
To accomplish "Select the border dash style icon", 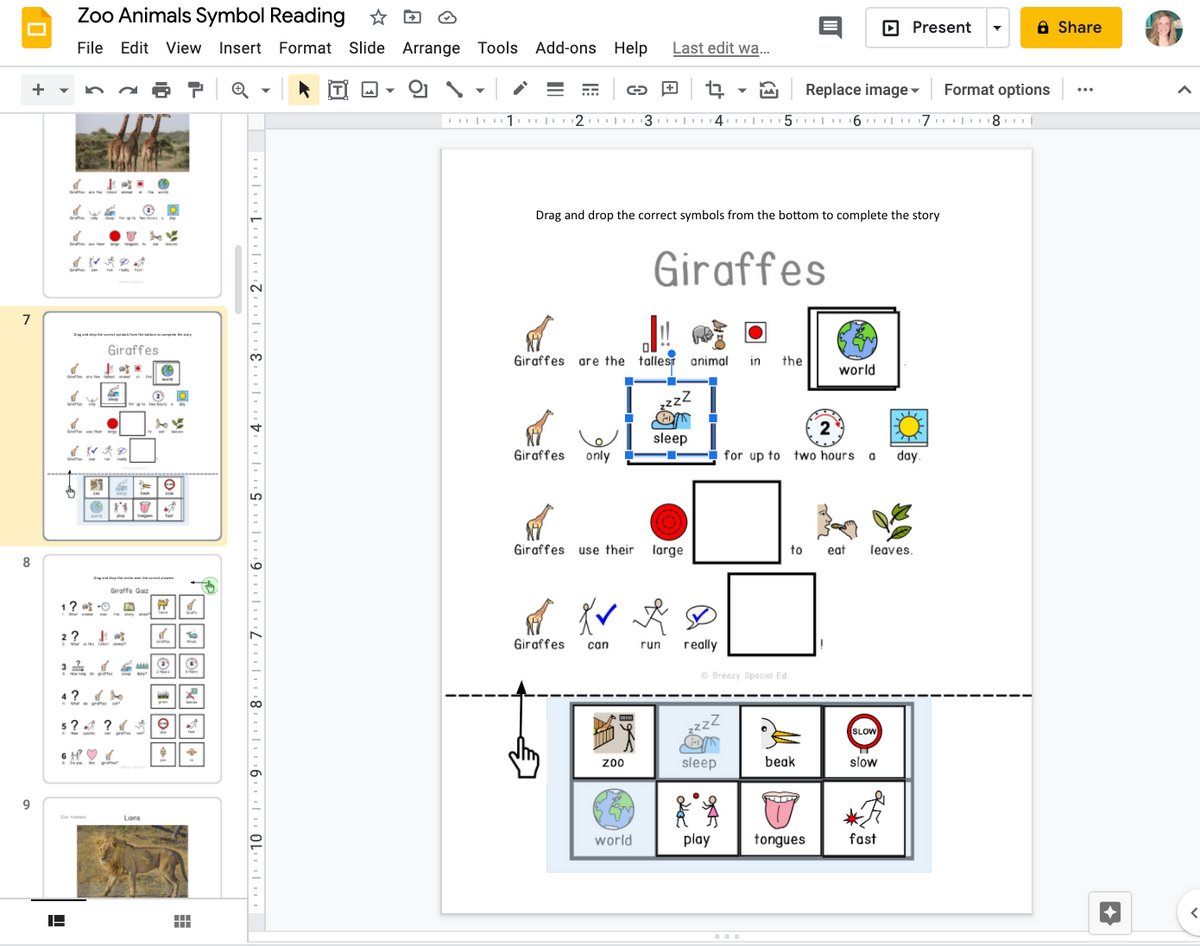I will pyautogui.click(x=589, y=89).
